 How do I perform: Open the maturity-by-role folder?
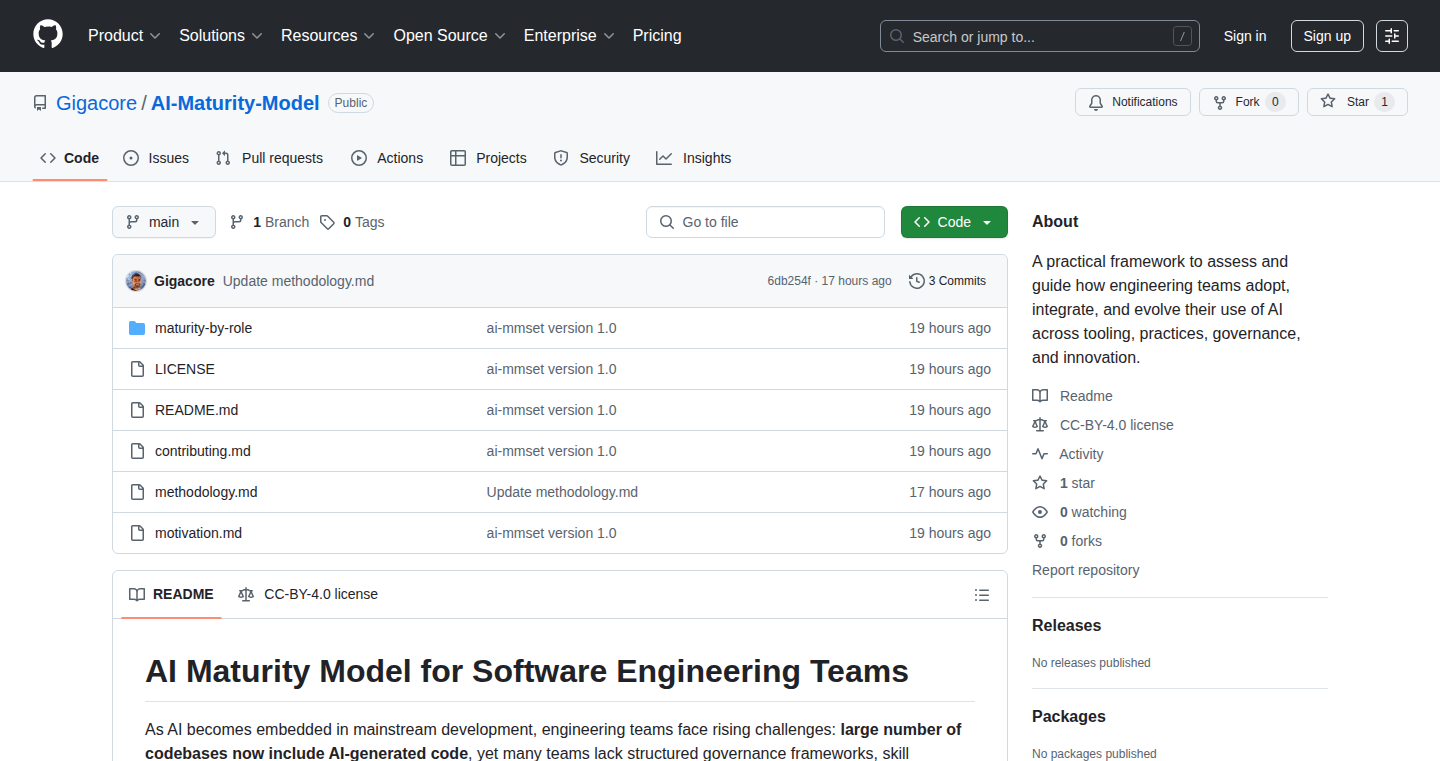[x=203, y=328]
